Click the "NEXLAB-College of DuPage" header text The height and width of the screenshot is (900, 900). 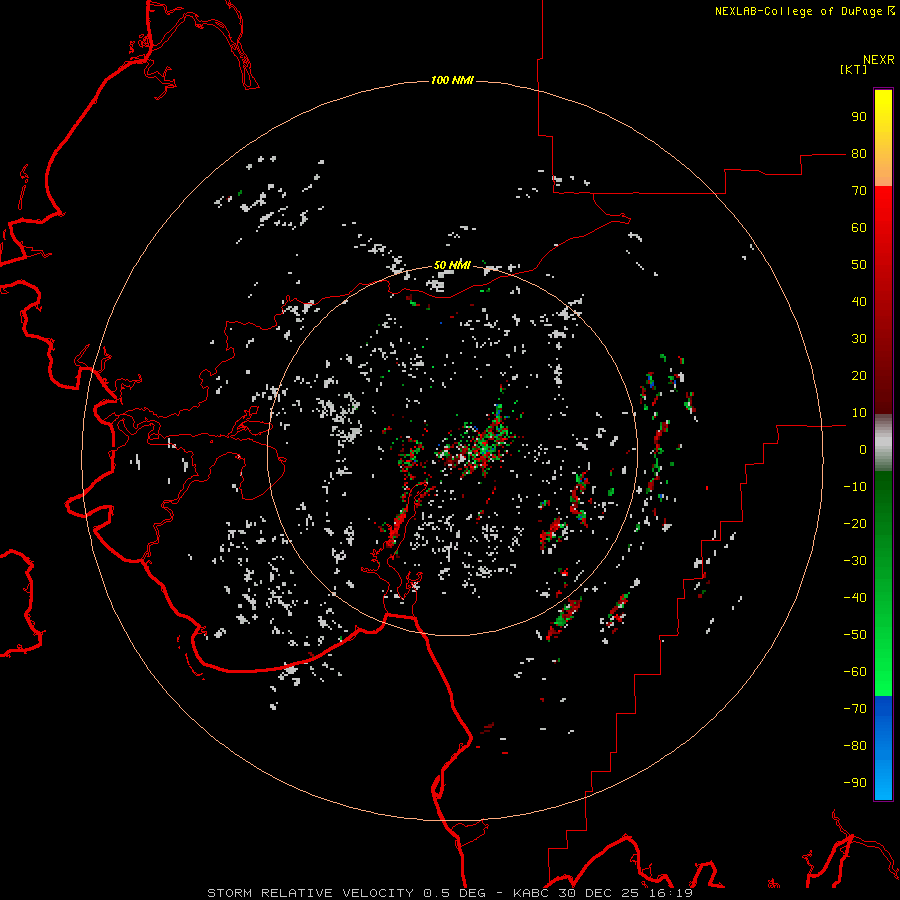coord(800,11)
